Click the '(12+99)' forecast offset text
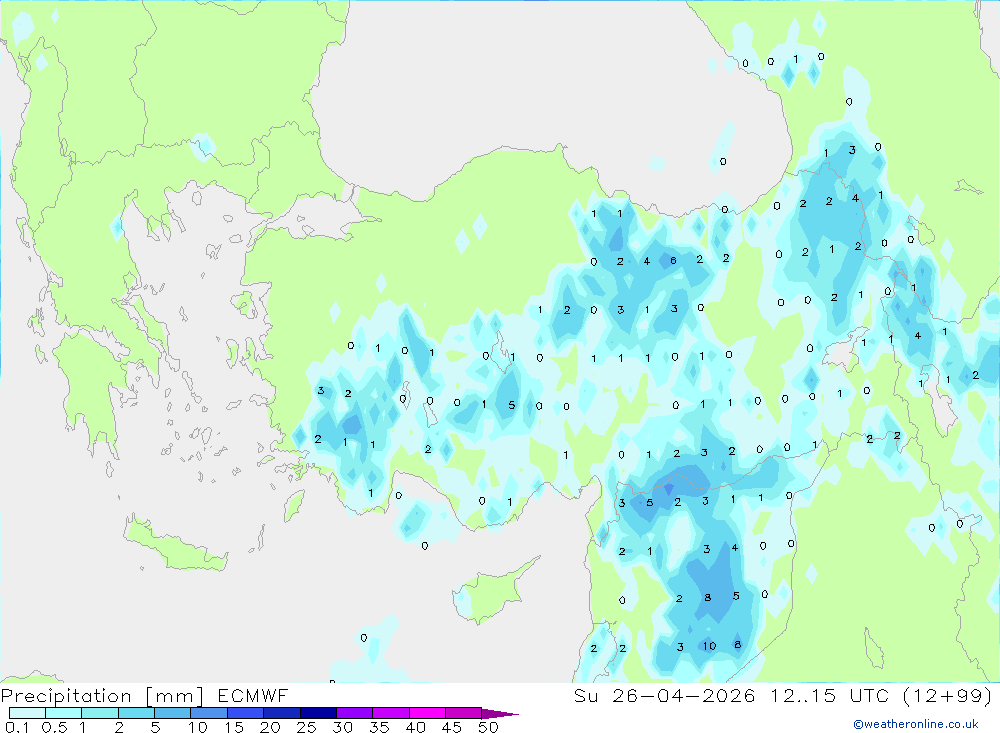Image resolution: width=1000 pixels, height=733 pixels. pyautogui.click(x=948, y=696)
